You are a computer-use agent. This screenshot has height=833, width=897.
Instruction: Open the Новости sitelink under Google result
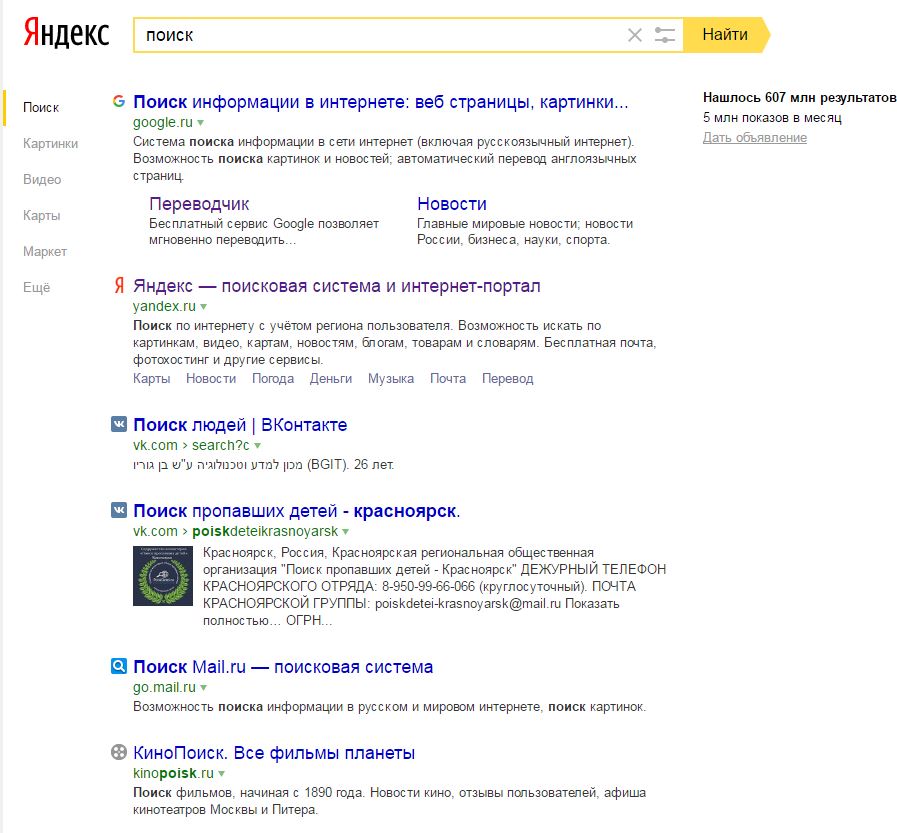pos(452,204)
